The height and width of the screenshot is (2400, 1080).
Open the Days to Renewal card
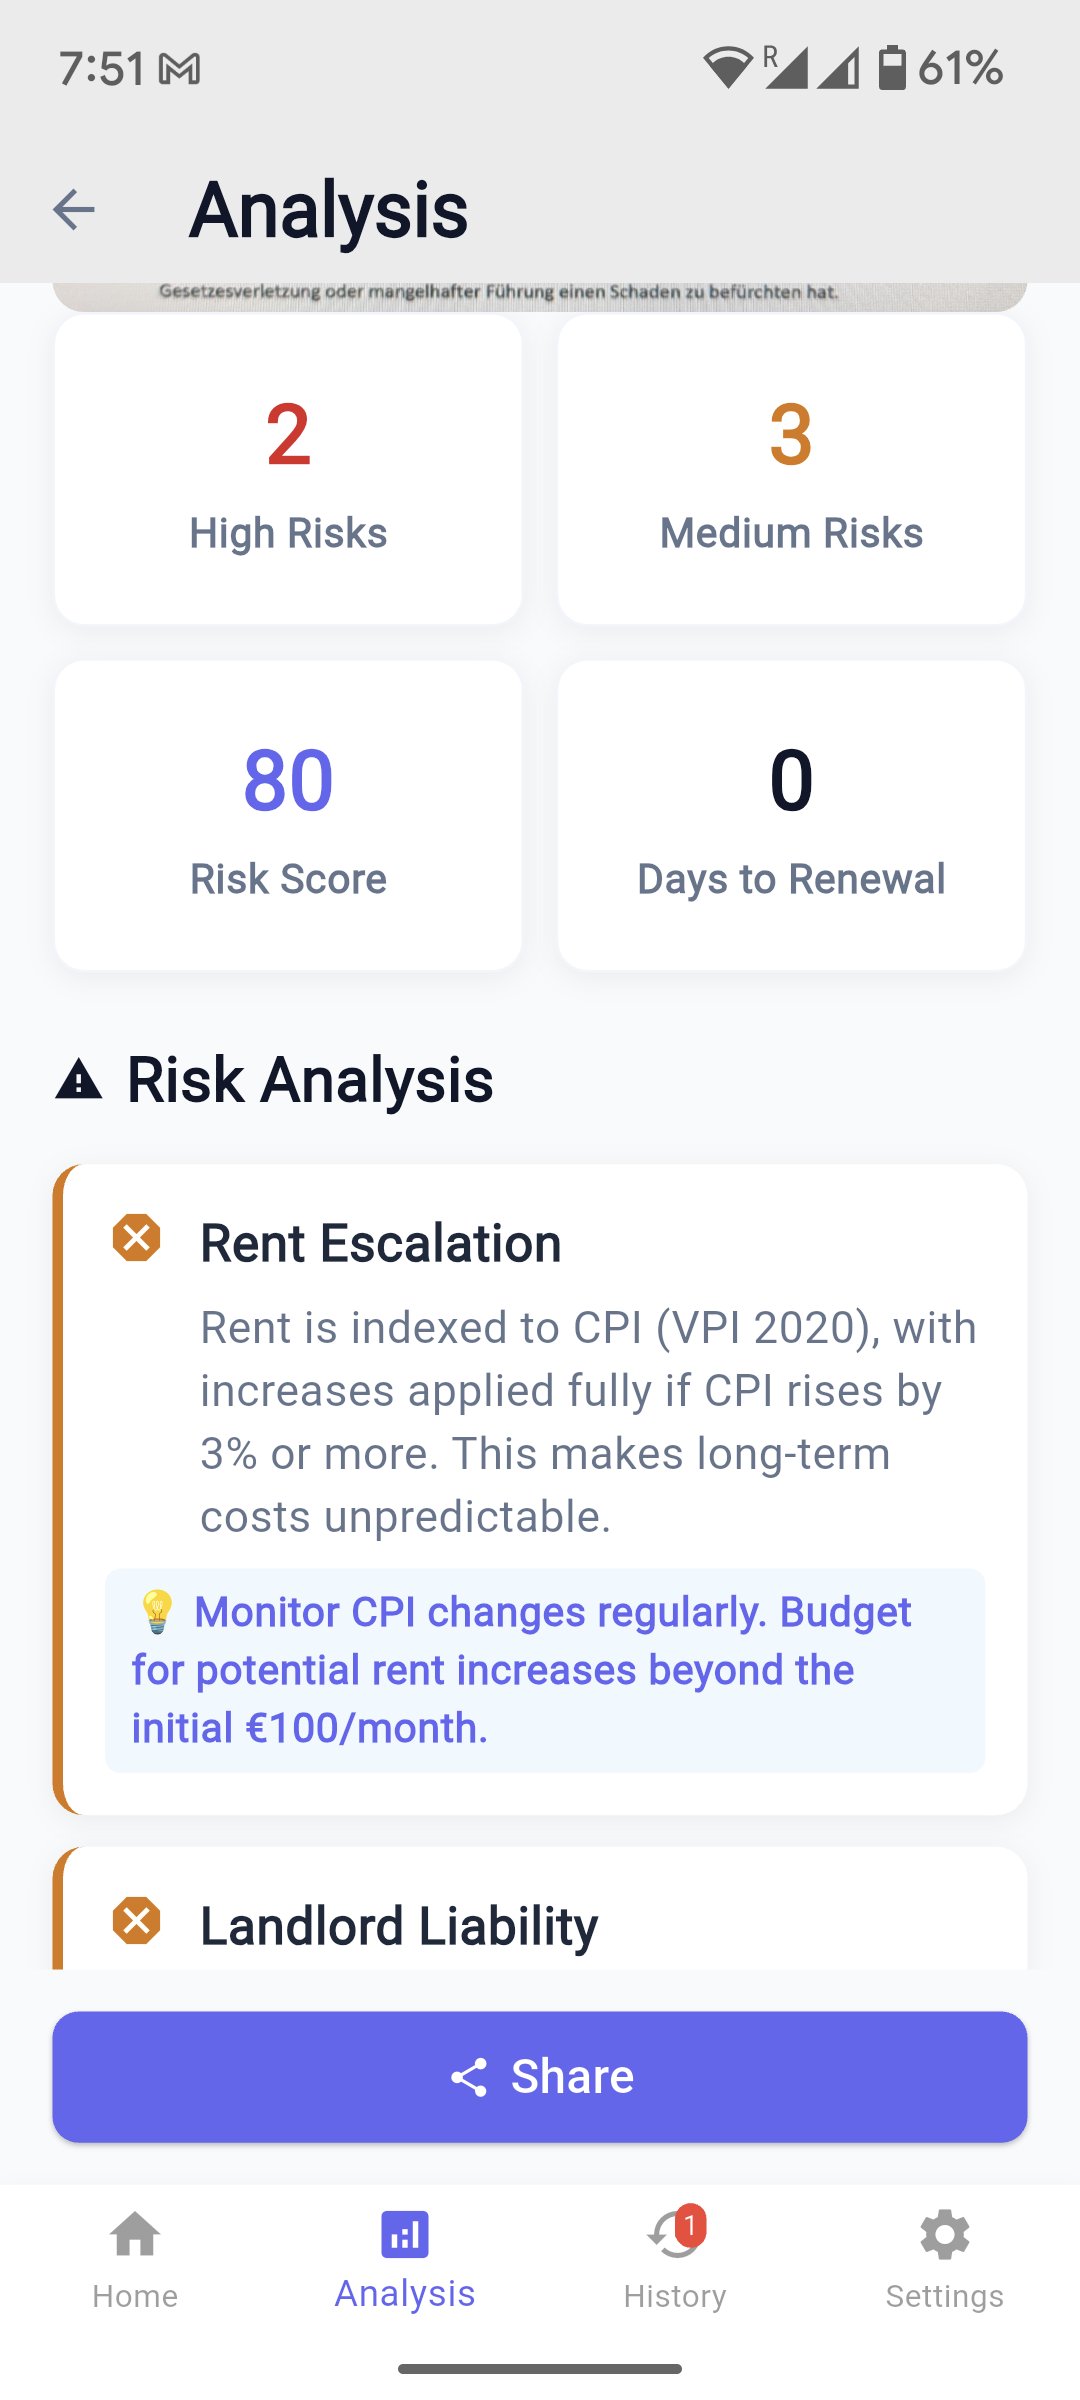(791, 815)
